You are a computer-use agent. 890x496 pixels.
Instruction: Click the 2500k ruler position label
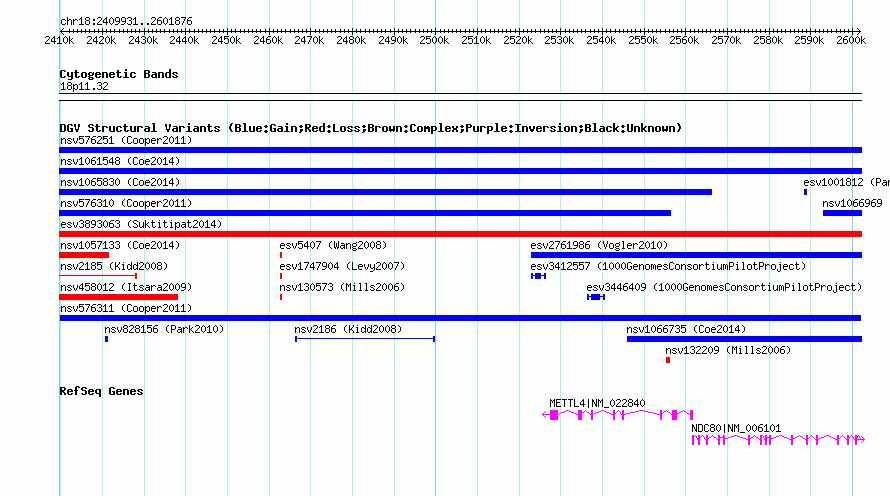(x=434, y=40)
